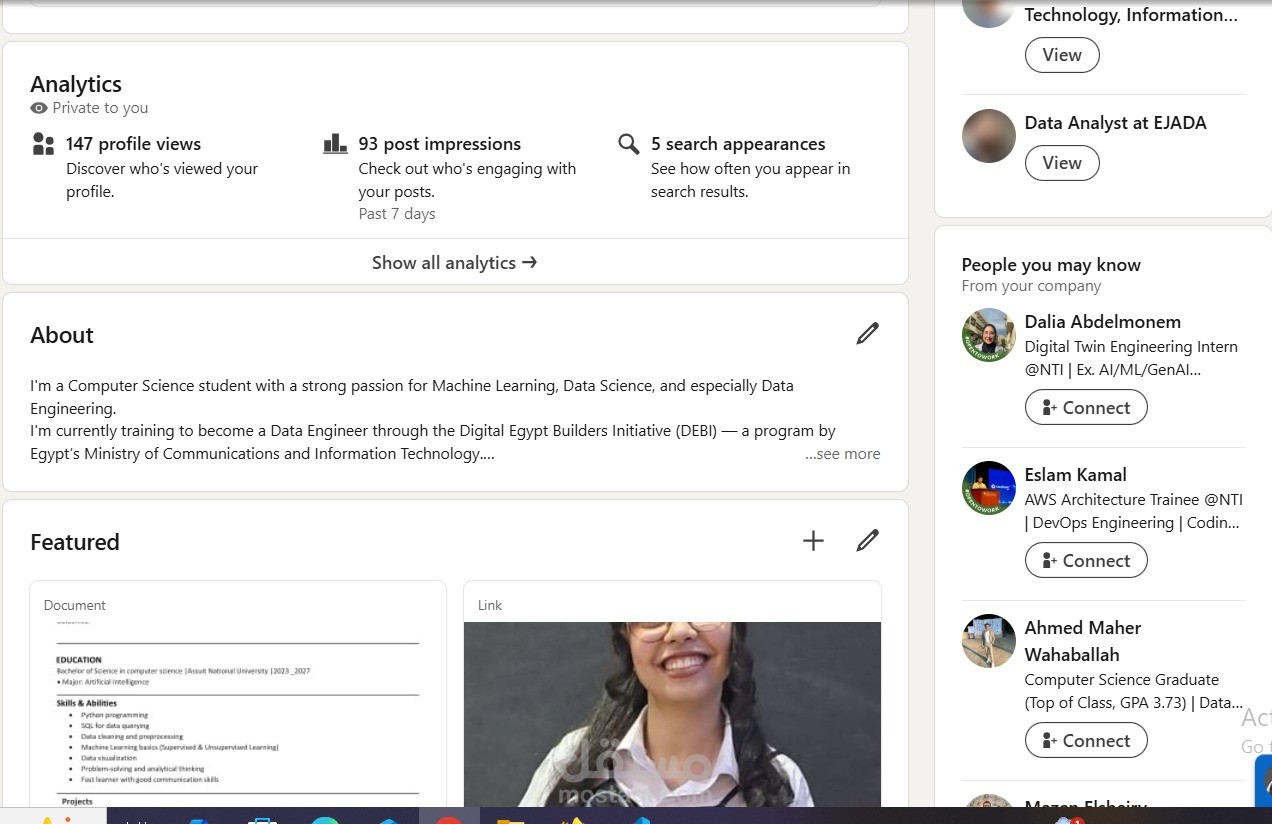Edit the About section with pencil icon
The width and height of the screenshot is (1272, 824).
point(867,334)
